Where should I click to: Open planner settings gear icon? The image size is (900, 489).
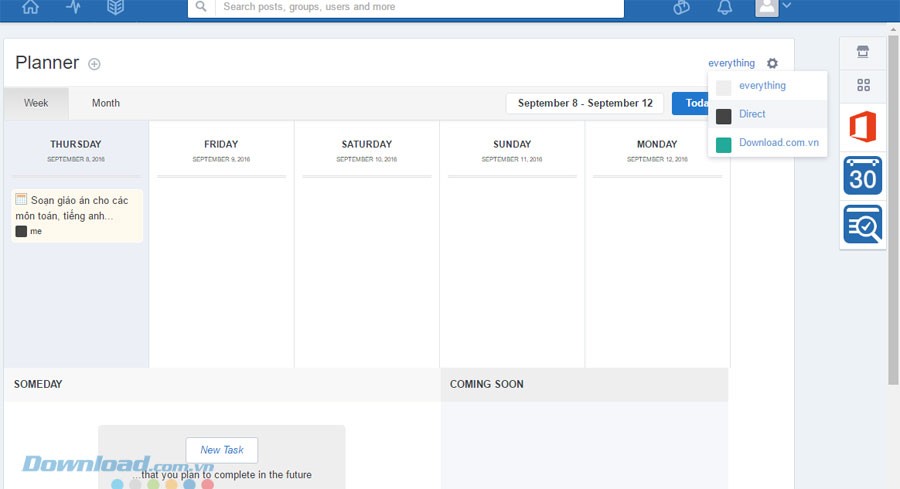click(772, 63)
